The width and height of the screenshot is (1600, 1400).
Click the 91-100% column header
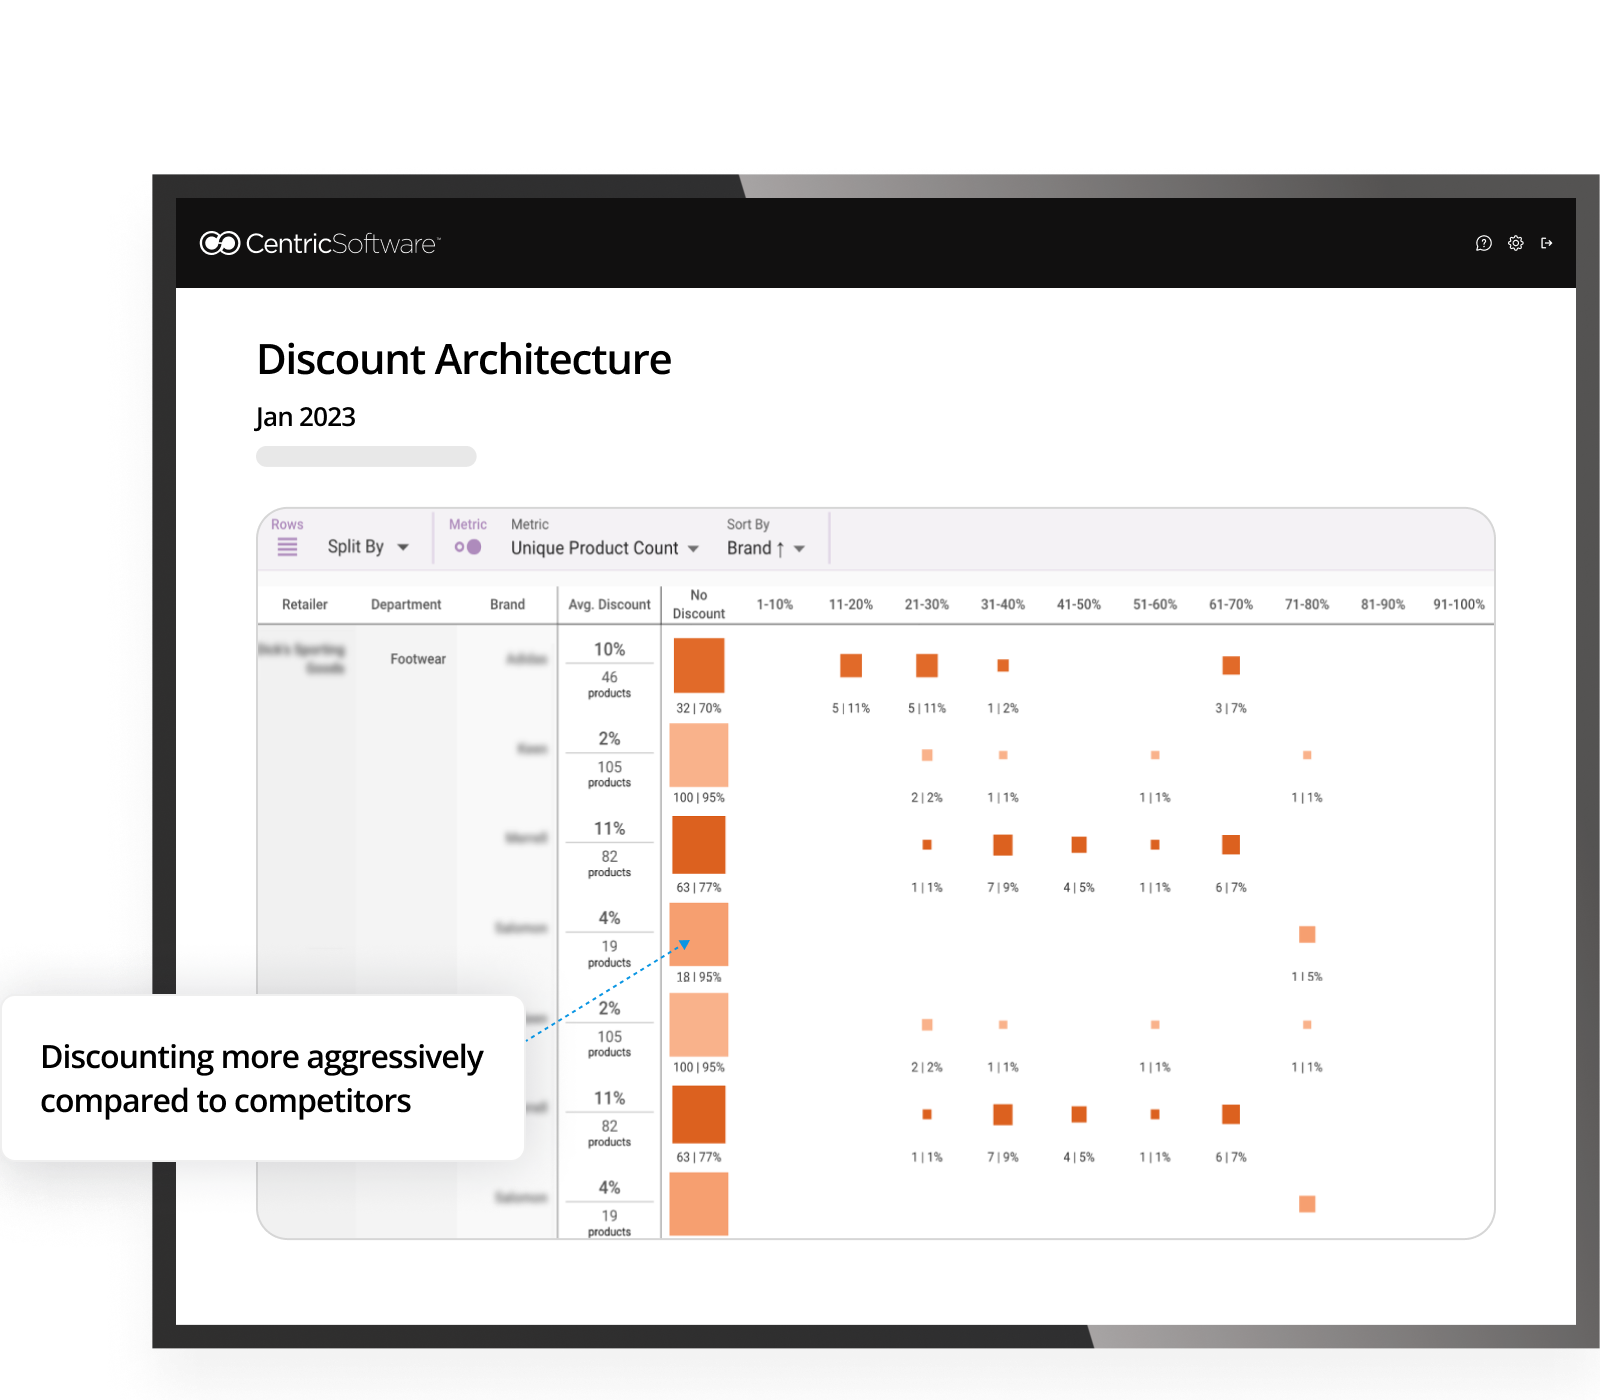1458,604
